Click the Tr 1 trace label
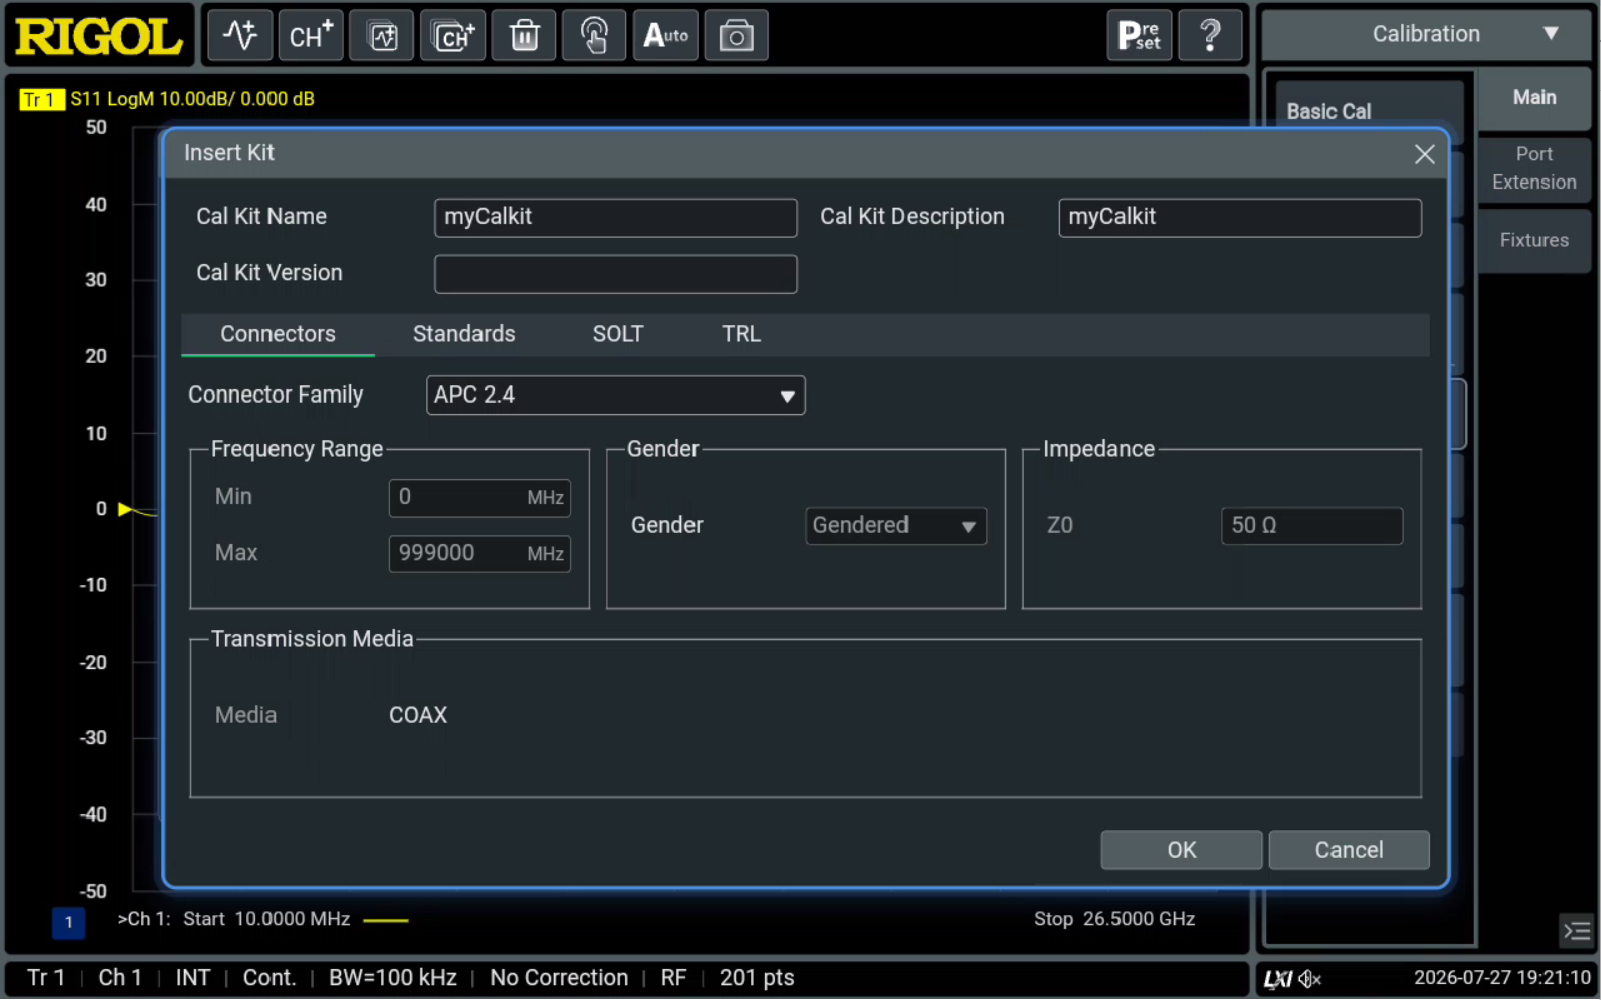Screen dimensions: 1601x1000 [x=41, y=99]
